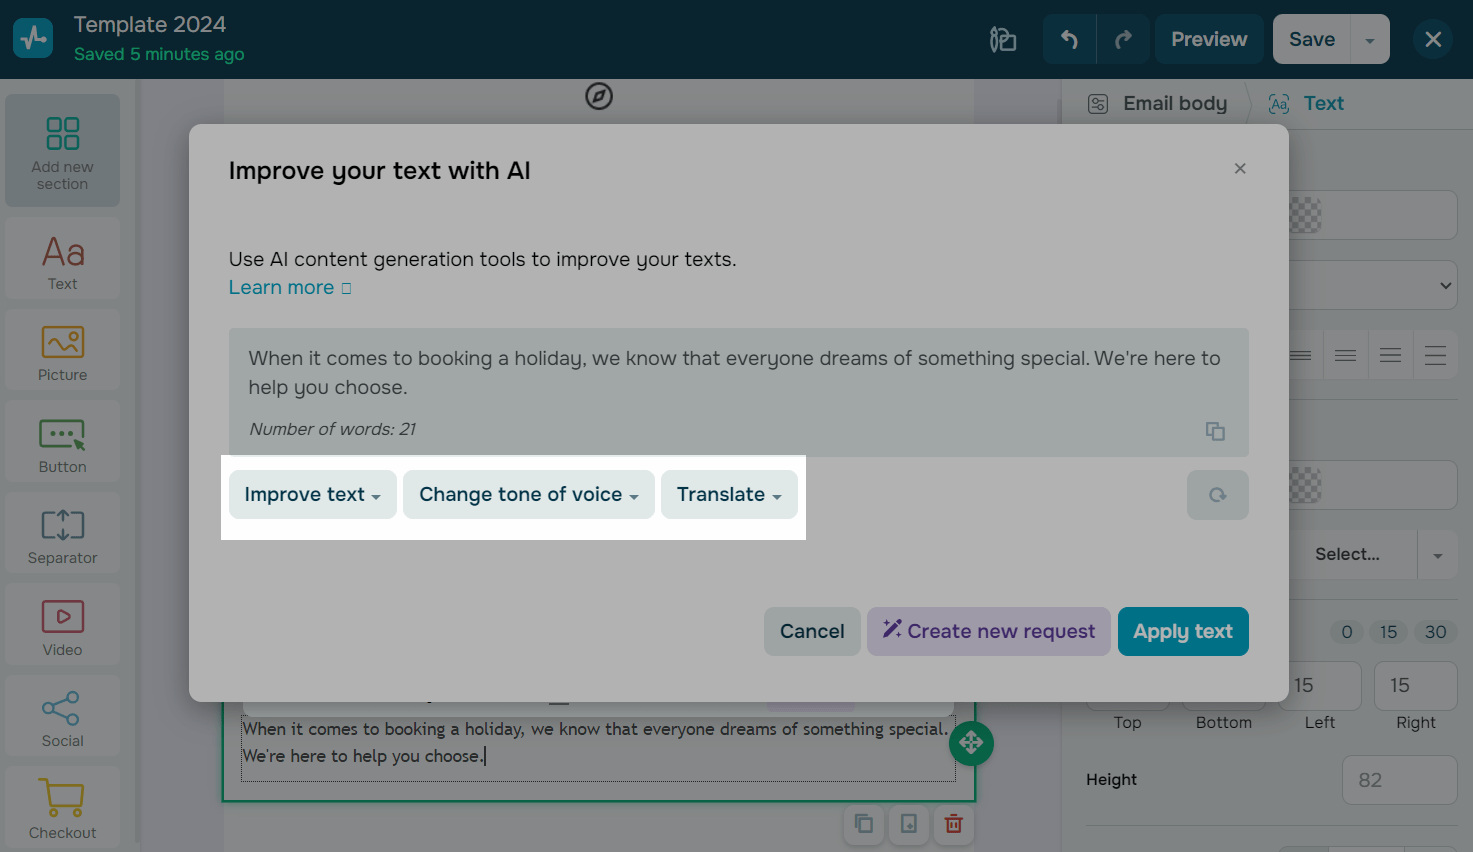The height and width of the screenshot is (852, 1473).
Task: Click the copy text icon in the AI result box
Action: click(x=1215, y=431)
